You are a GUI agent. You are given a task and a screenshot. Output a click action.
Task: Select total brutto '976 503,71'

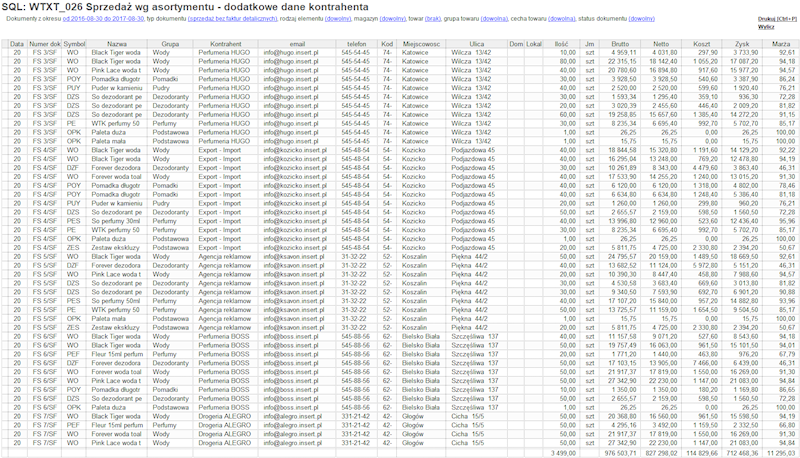coord(620,453)
